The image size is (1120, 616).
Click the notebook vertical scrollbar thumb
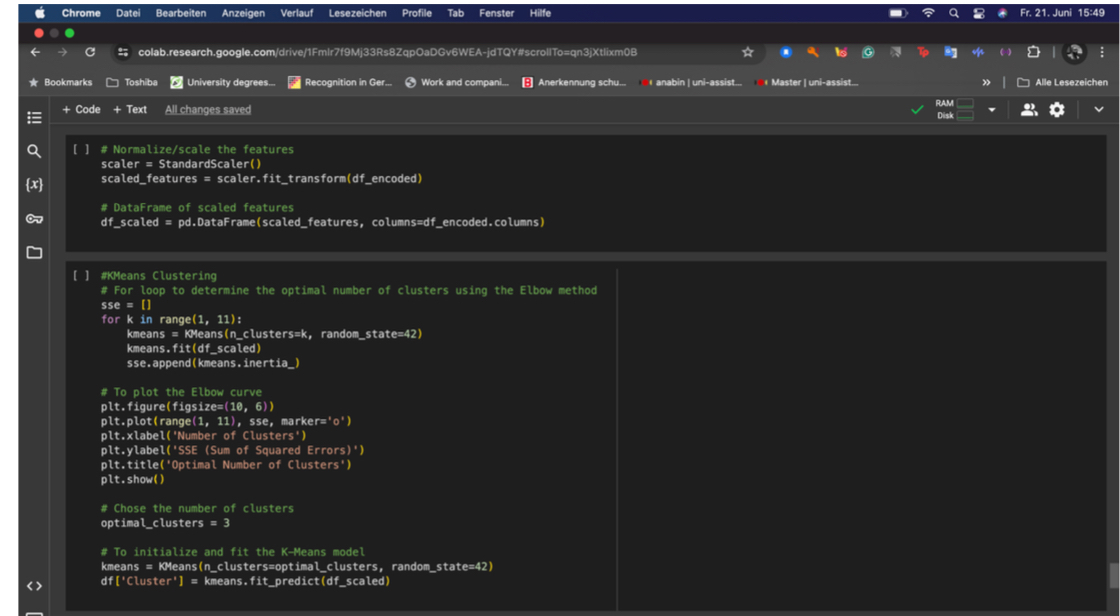click(x=1114, y=575)
